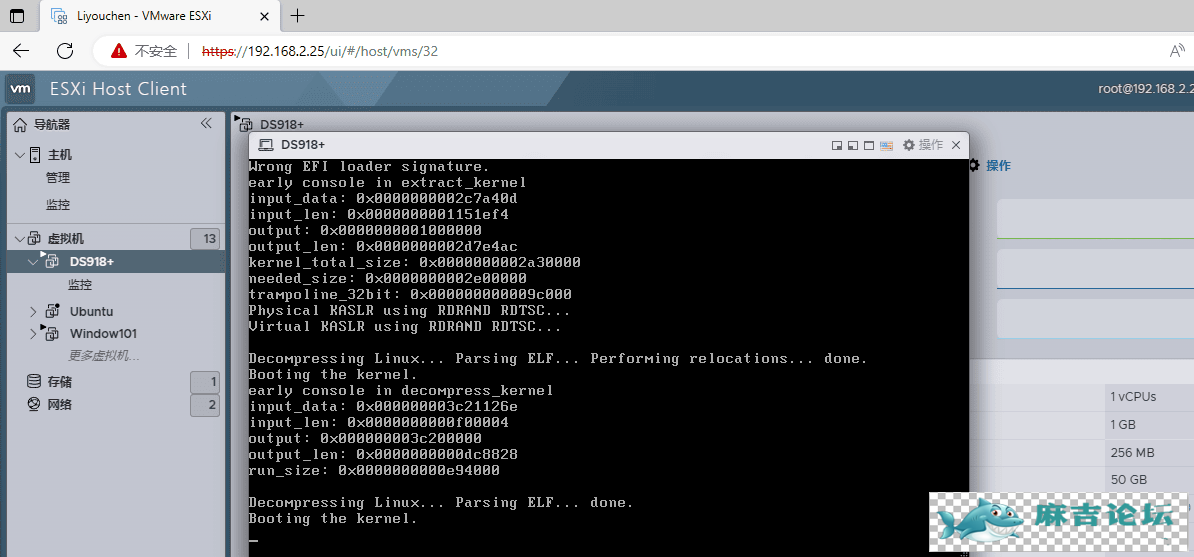Screen dimensions: 1194x557
Task: Collapse the 主机 tree node
Action: point(19,155)
